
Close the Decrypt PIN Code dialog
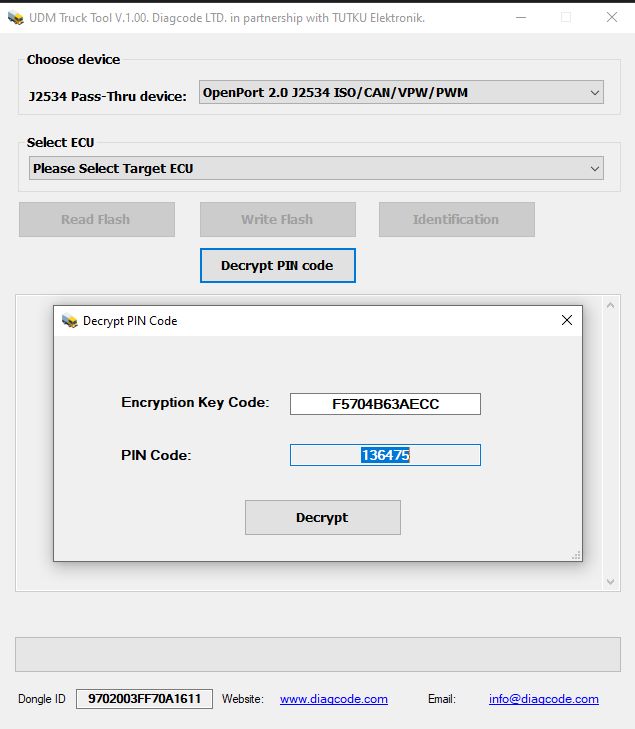pyautogui.click(x=567, y=320)
